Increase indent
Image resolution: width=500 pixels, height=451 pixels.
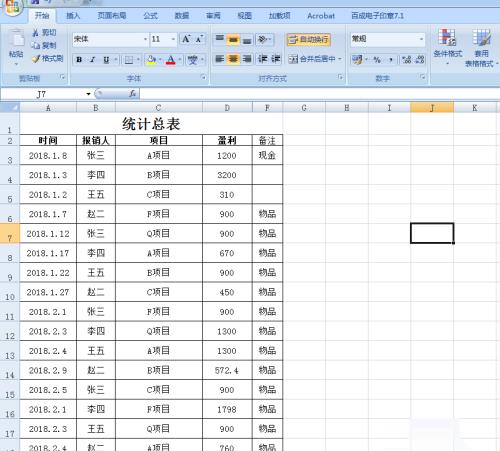coord(276,59)
